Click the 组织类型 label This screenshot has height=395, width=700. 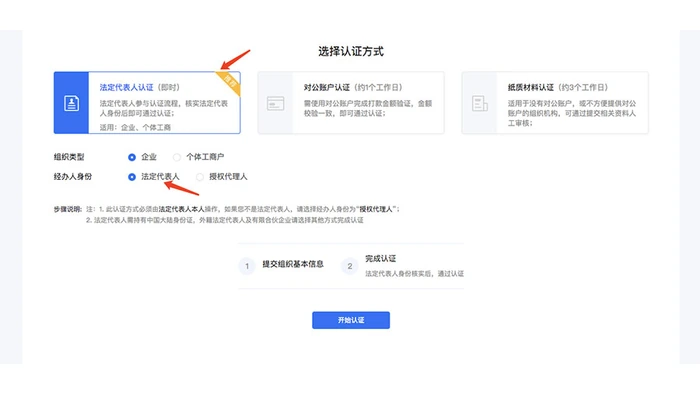click(69, 157)
